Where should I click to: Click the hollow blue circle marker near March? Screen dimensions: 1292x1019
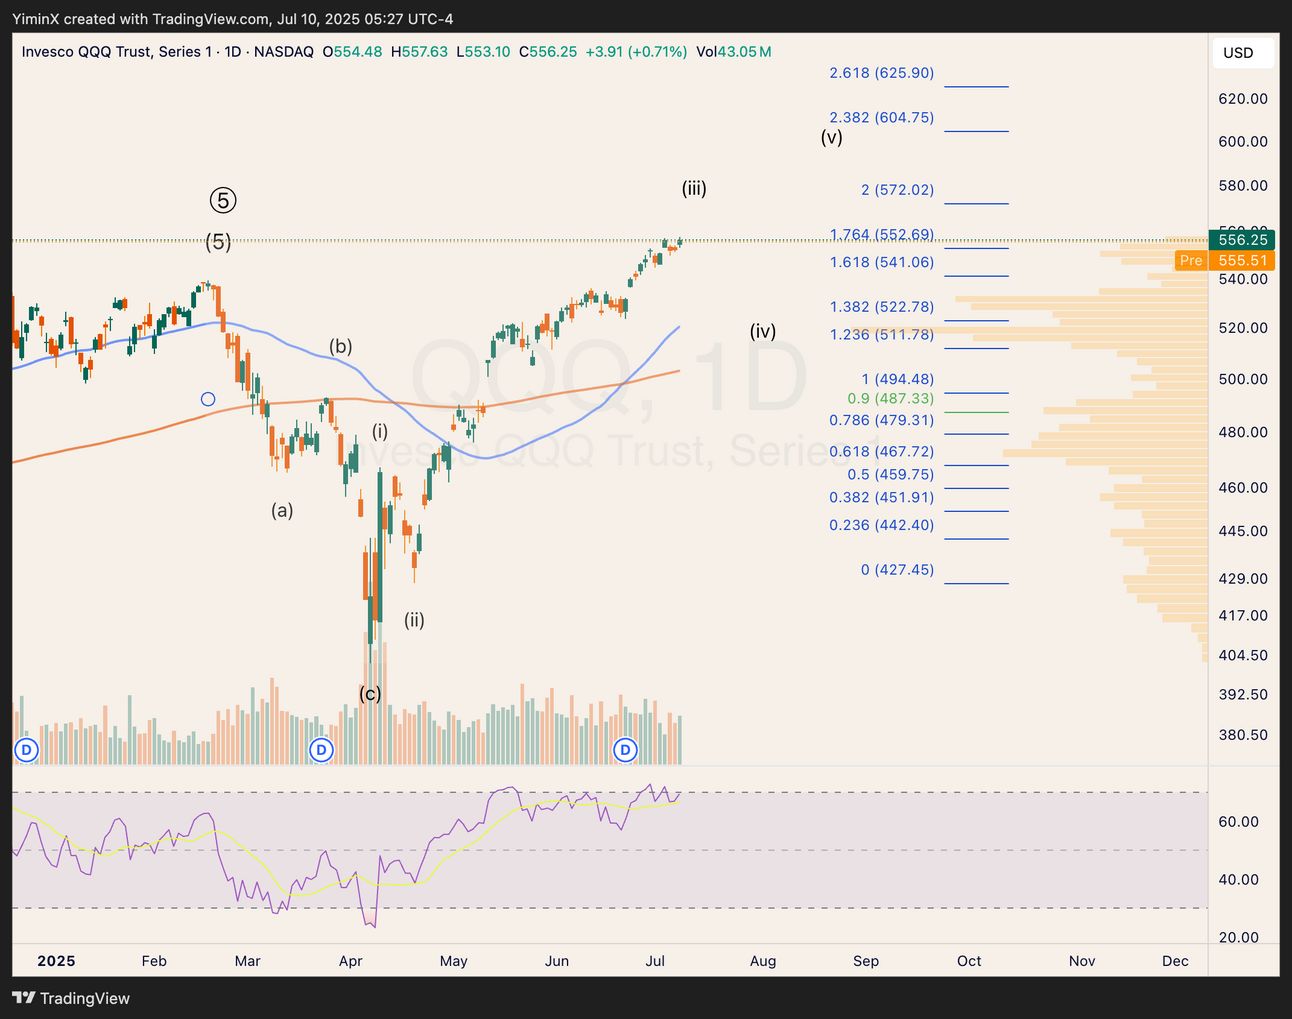pyautogui.click(x=208, y=399)
